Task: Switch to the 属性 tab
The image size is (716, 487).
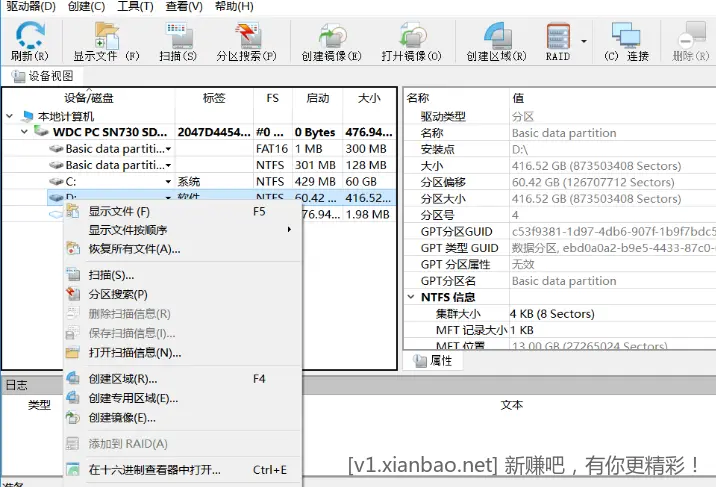Action: coord(433,361)
